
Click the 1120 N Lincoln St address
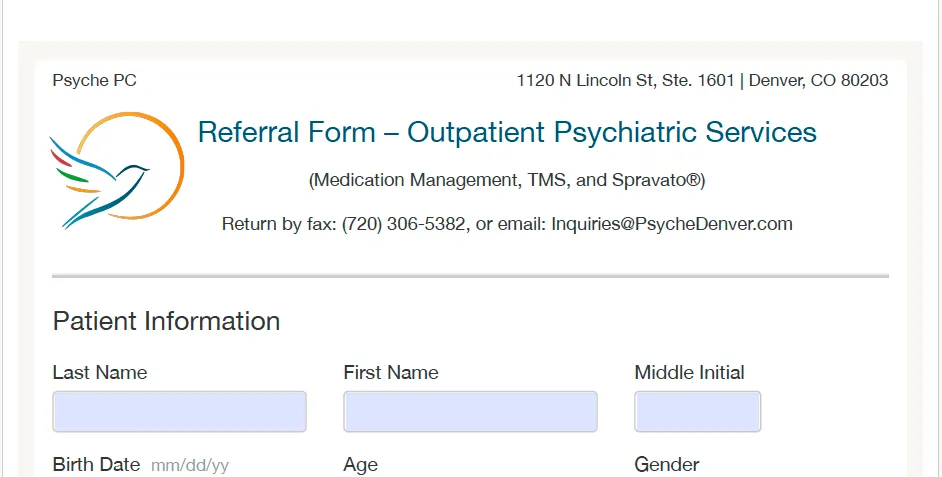pos(625,81)
